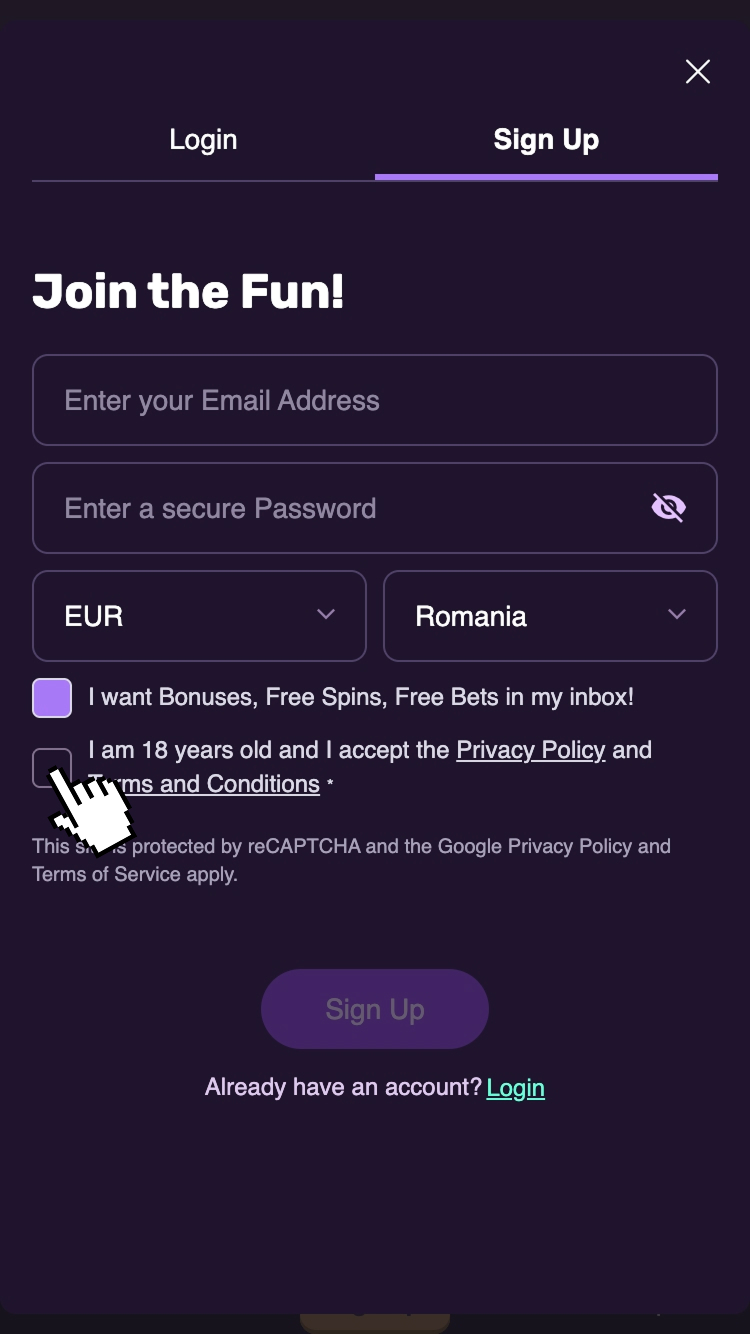
Task: Click the "I am 18 years old" label
Action: pyautogui.click(x=270, y=750)
